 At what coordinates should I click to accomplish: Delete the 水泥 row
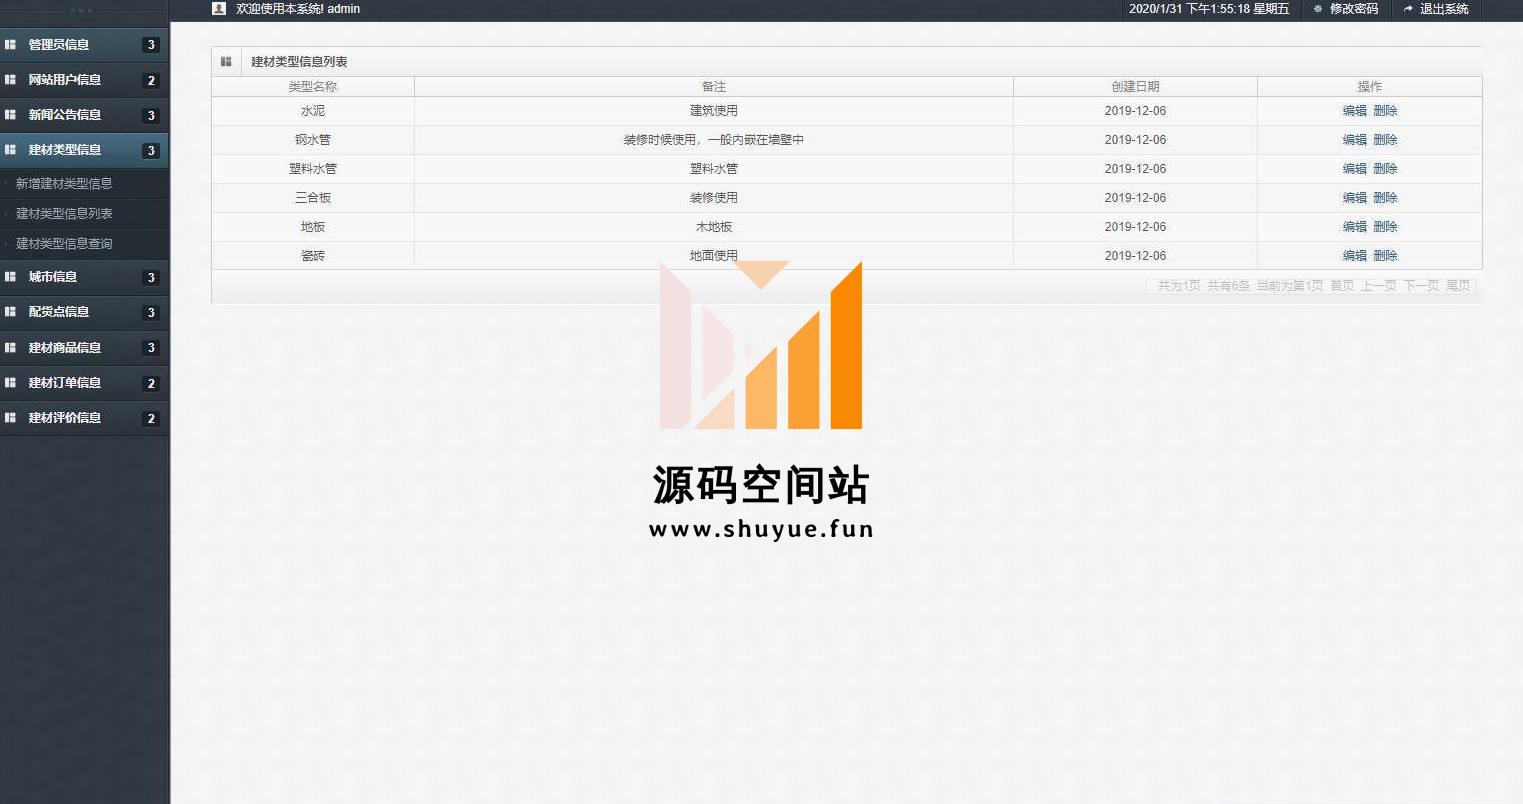1385,111
